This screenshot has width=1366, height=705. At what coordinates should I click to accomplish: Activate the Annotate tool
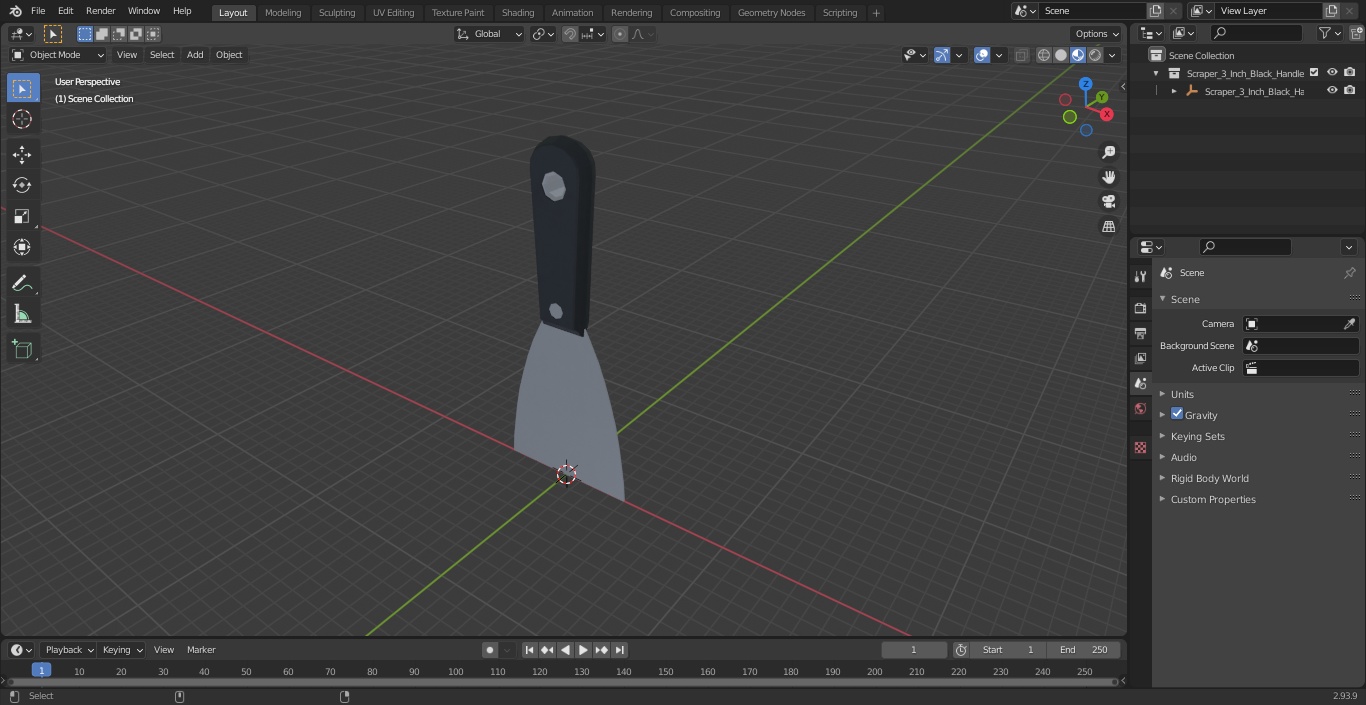(x=22, y=284)
